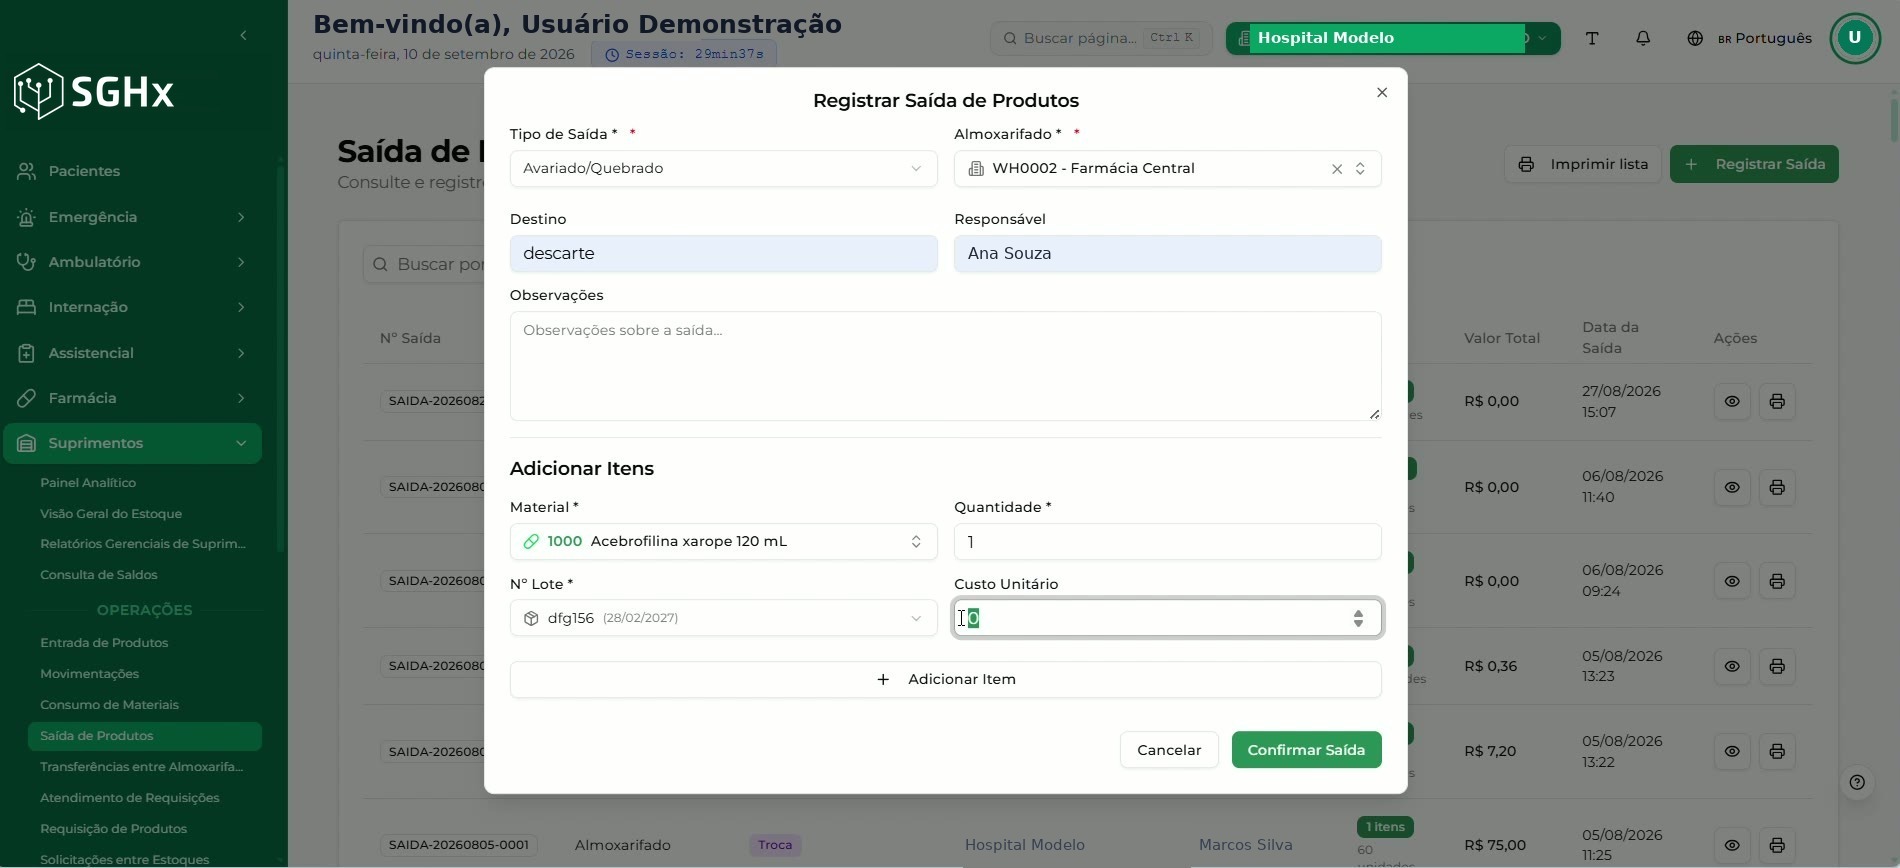Click Adicionar Item button
Viewport: 1900px width, 868px height.
point(945,679)
